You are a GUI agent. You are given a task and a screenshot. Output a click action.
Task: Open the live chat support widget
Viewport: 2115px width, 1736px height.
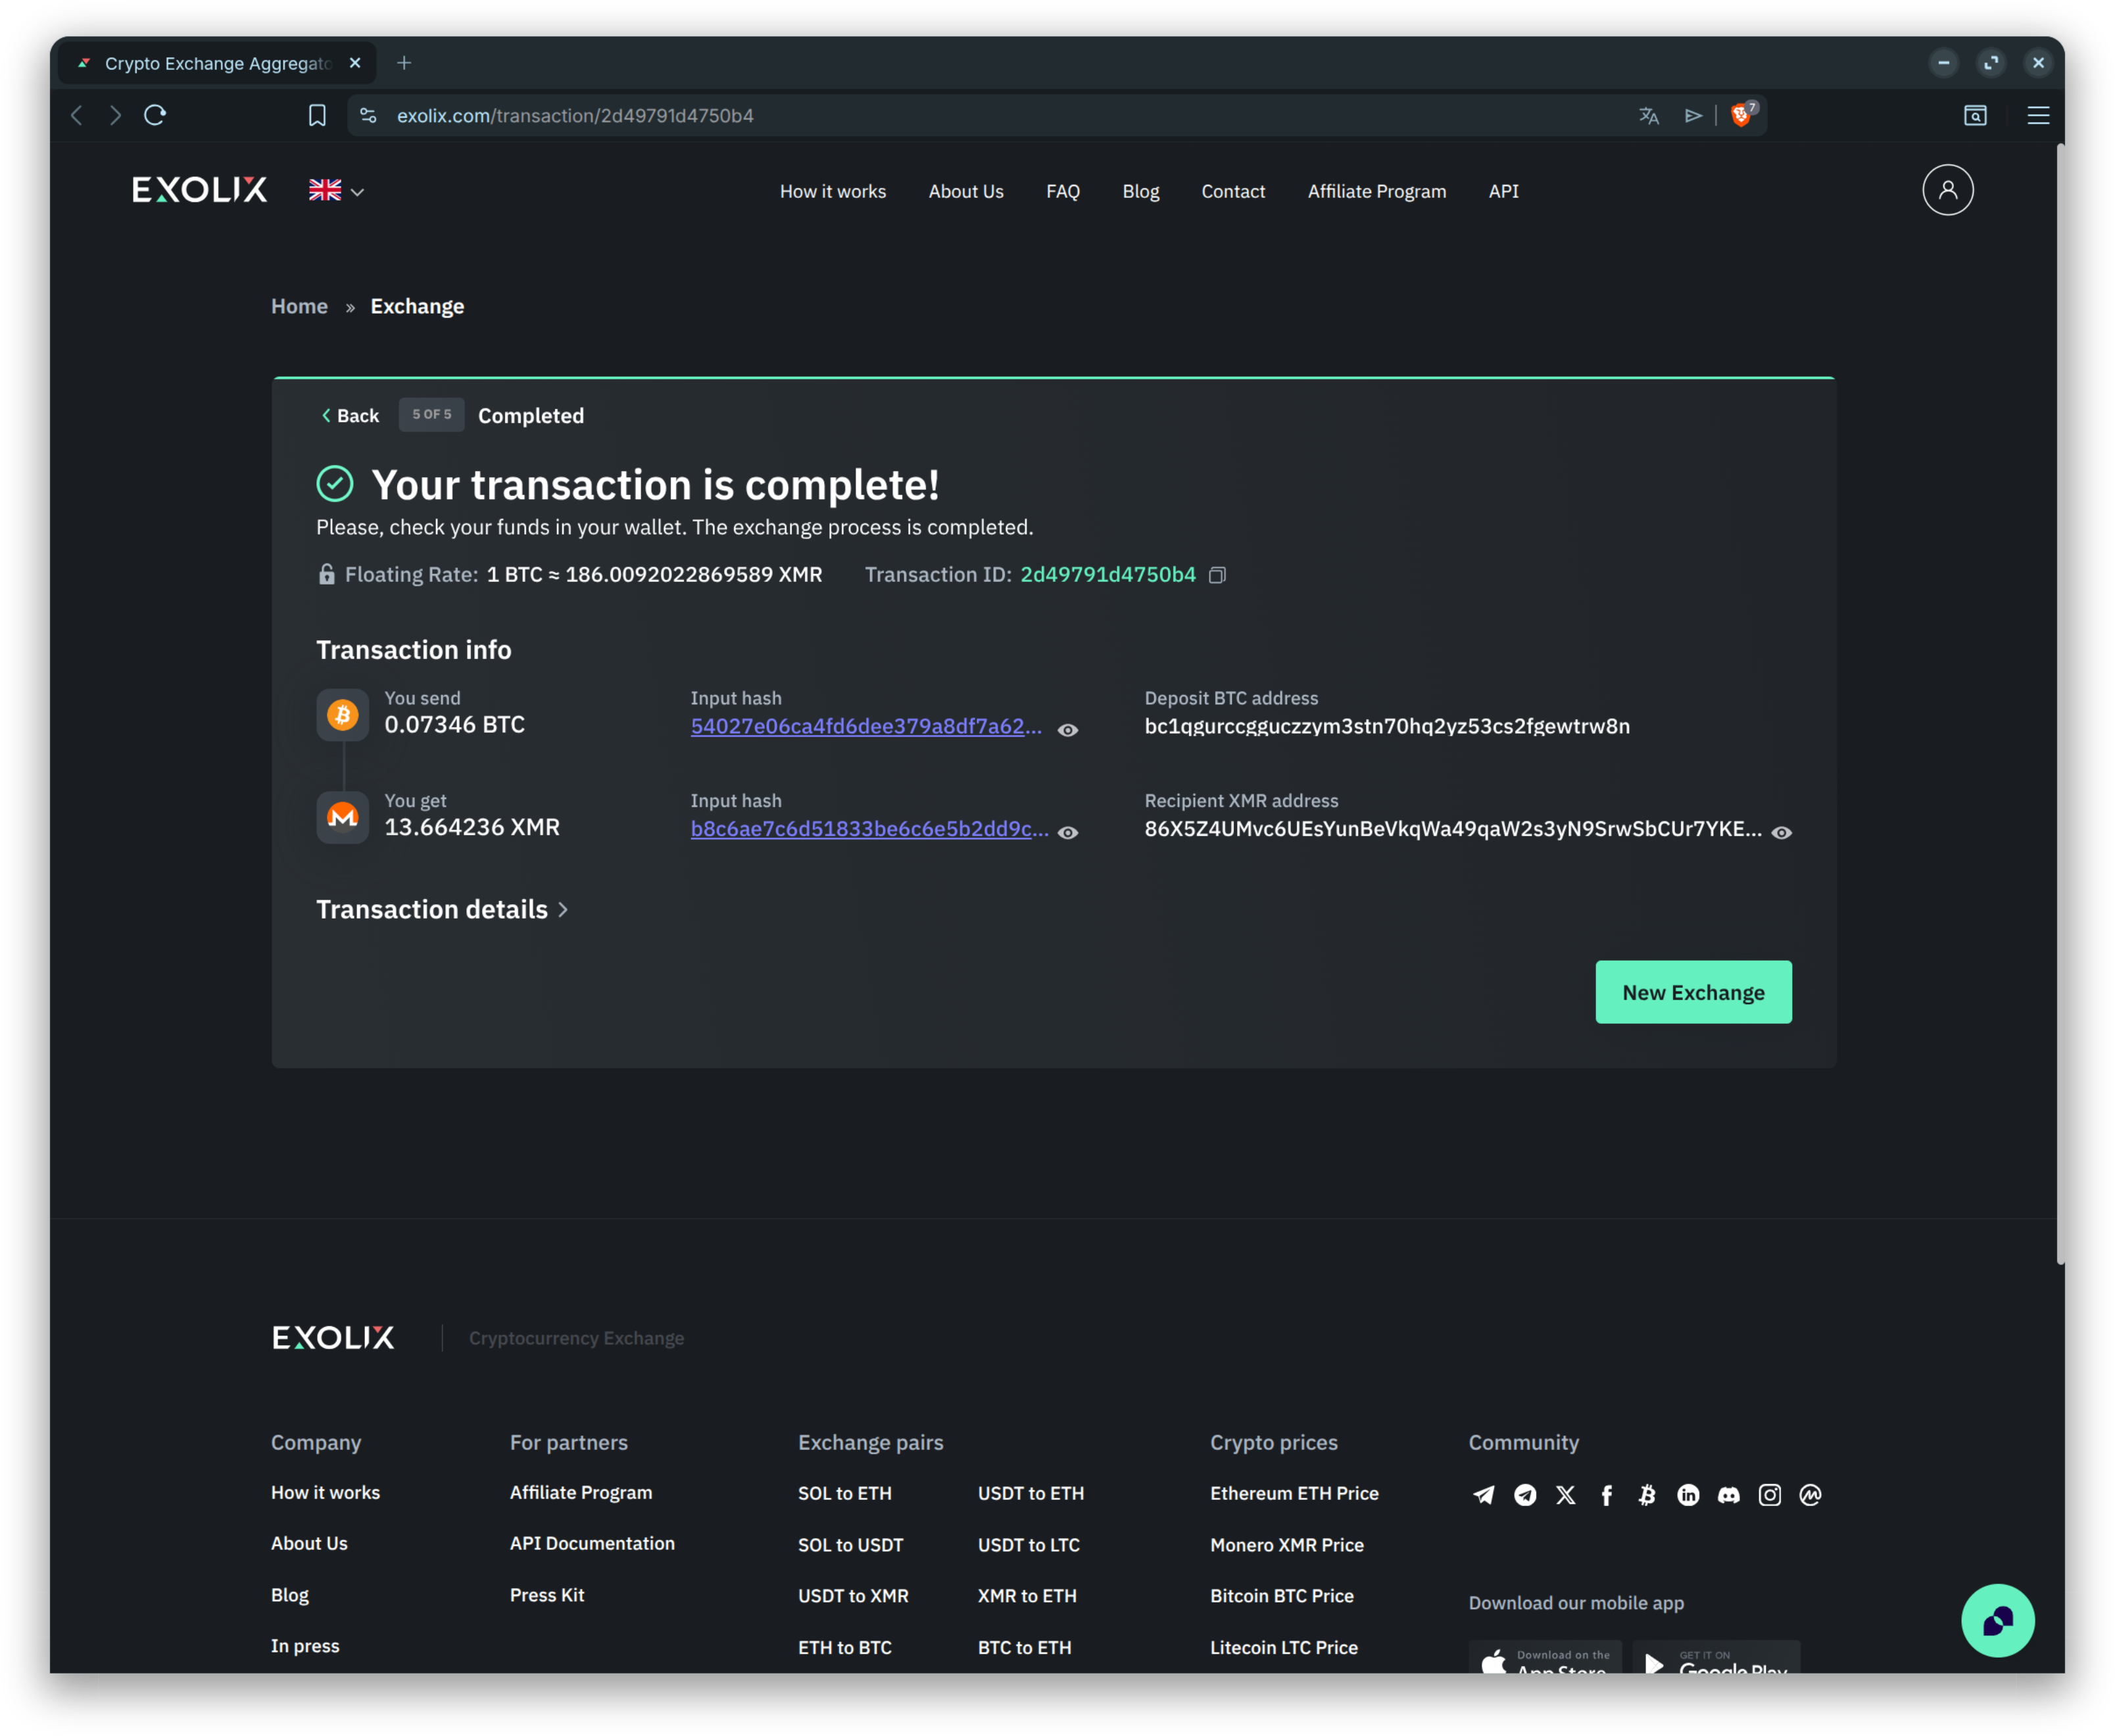[1997, 1620]
